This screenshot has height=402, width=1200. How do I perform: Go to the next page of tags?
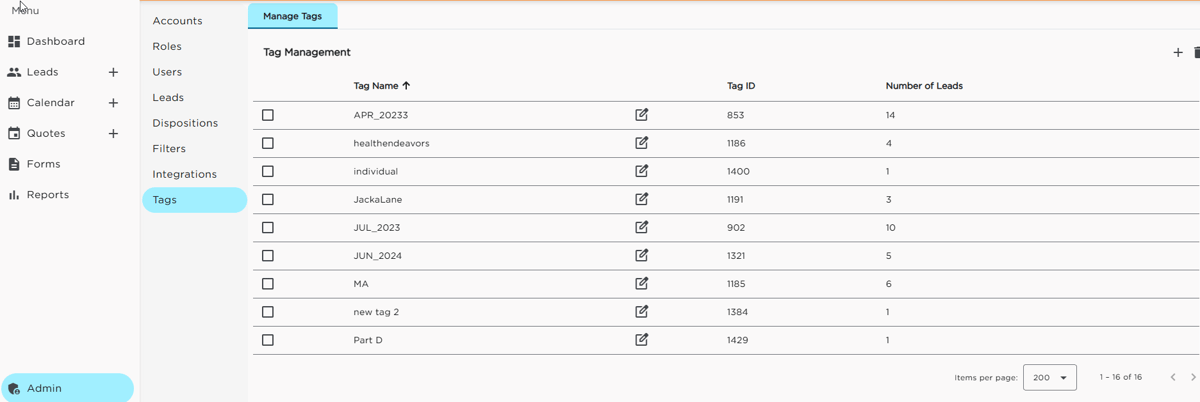tap(1193, 377)
